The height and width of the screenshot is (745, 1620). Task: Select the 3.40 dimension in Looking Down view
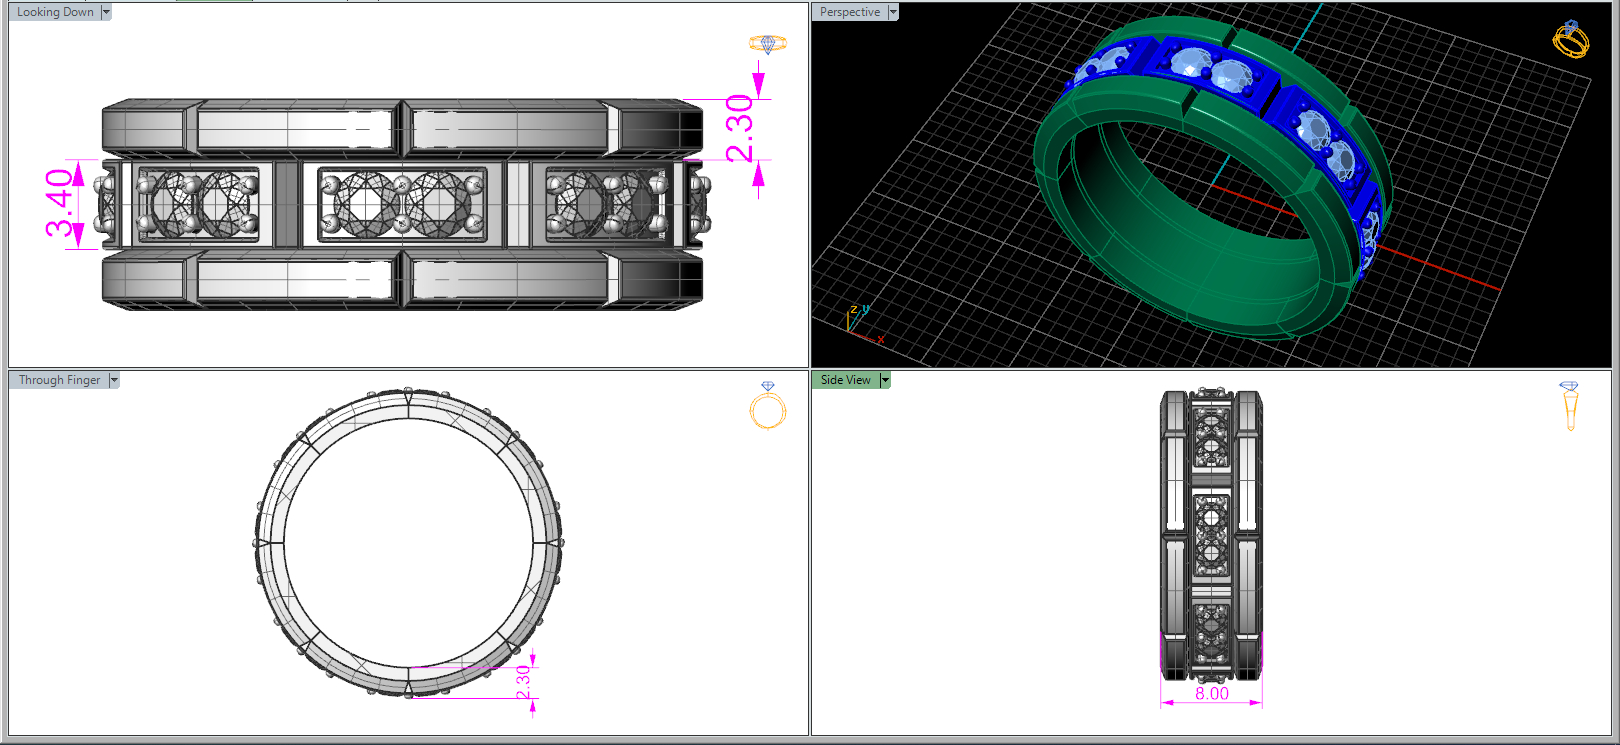pyautogui.click(x=59, y=203)
